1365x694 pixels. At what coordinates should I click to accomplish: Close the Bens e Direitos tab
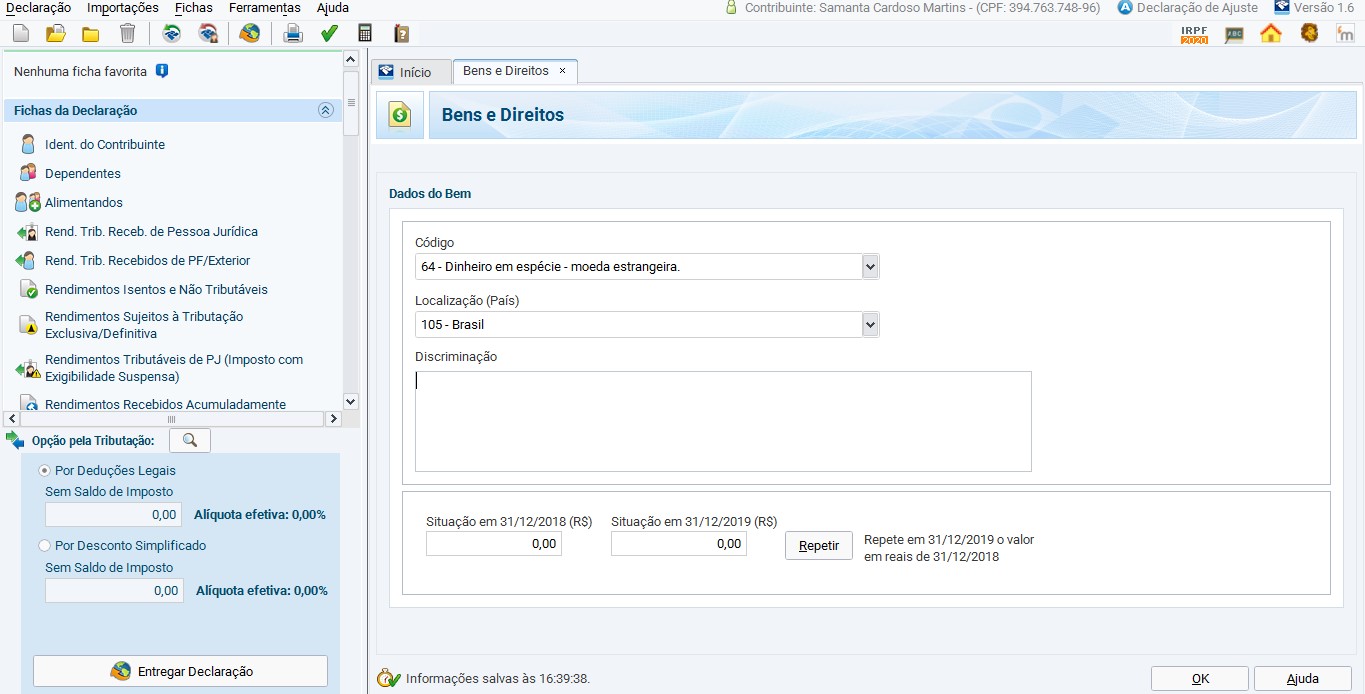562,71
